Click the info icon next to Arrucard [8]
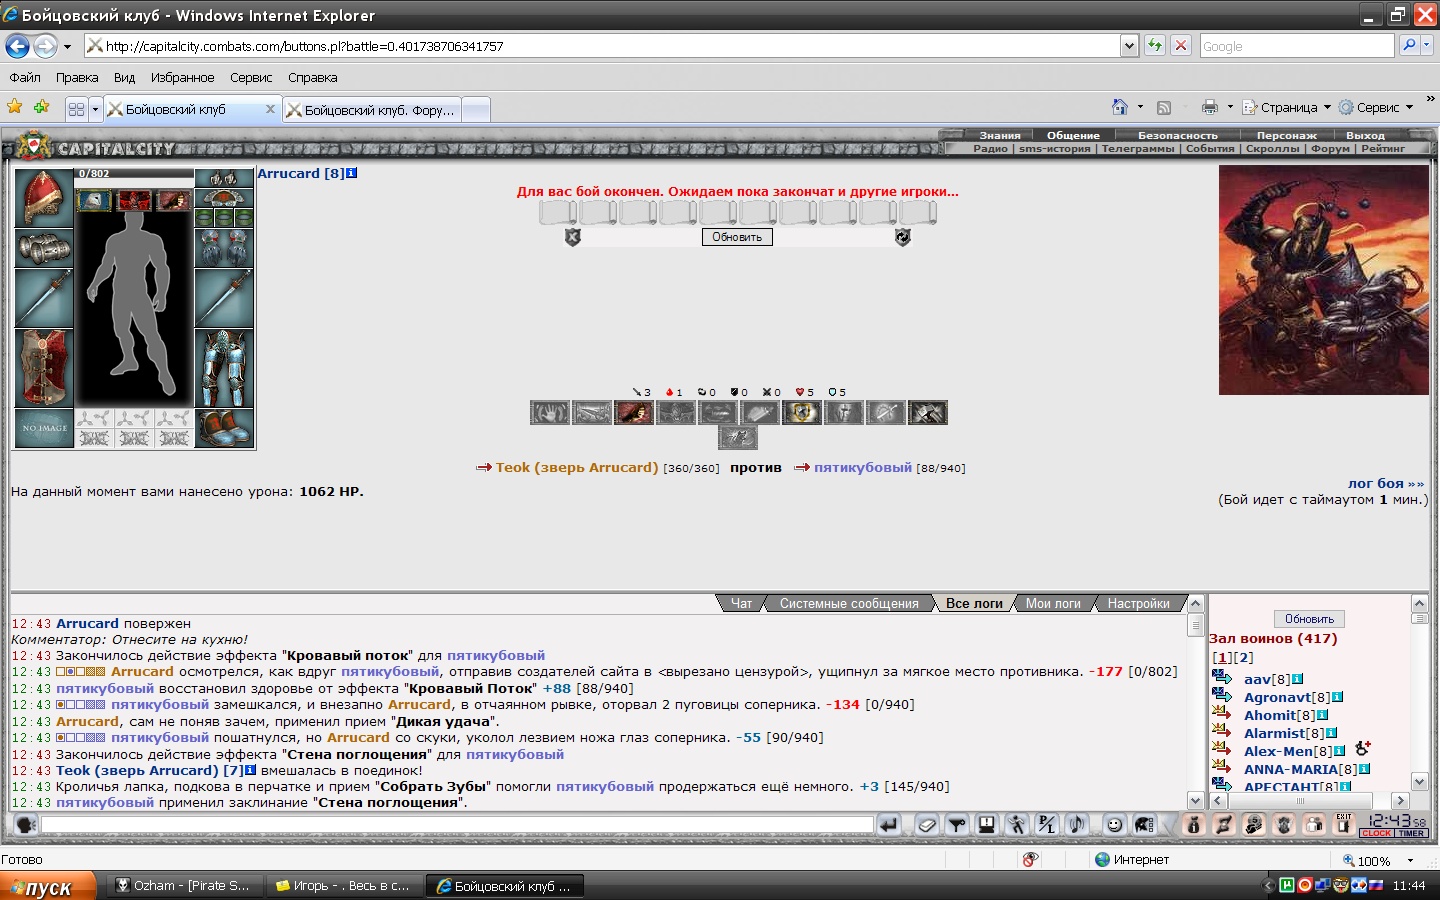This screenshot has width=1440, height=900. pos(351,173)
